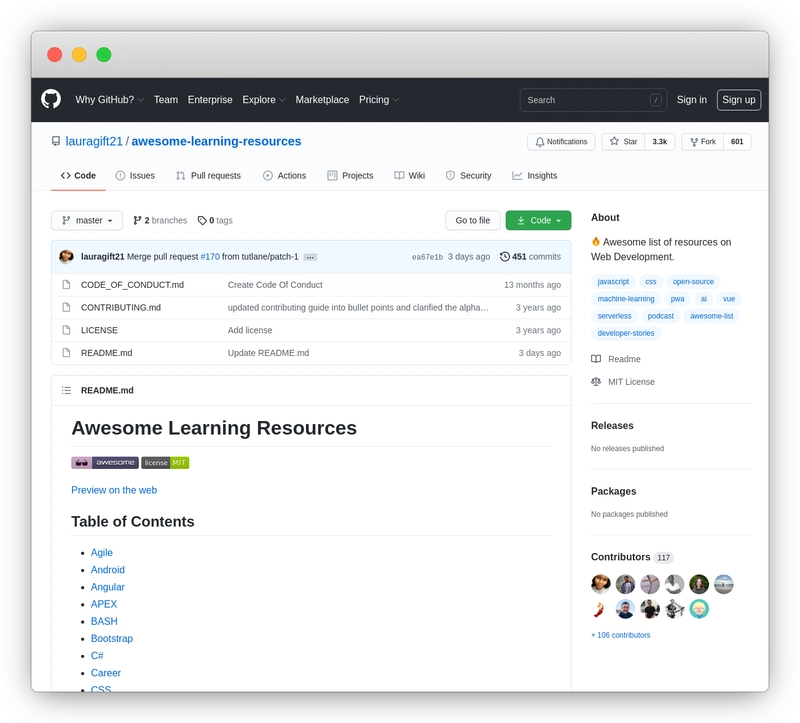View the Security tab
Image resolution: width=800 pixels, height=723 pixels.
(x=468, y=176)
